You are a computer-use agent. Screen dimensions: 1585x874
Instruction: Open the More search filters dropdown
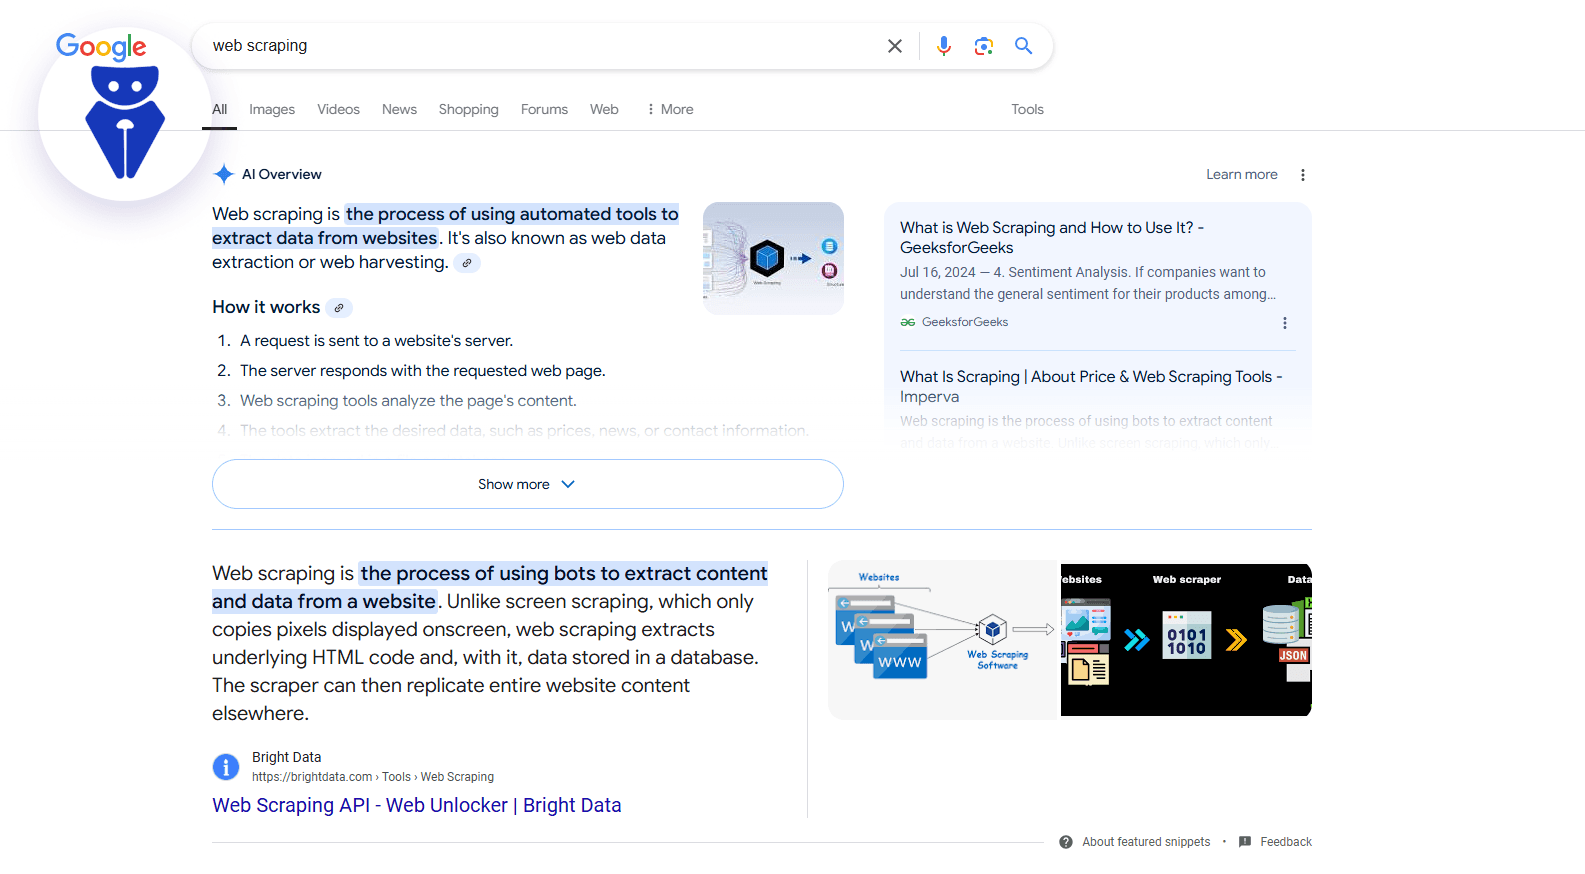point(670,109)
